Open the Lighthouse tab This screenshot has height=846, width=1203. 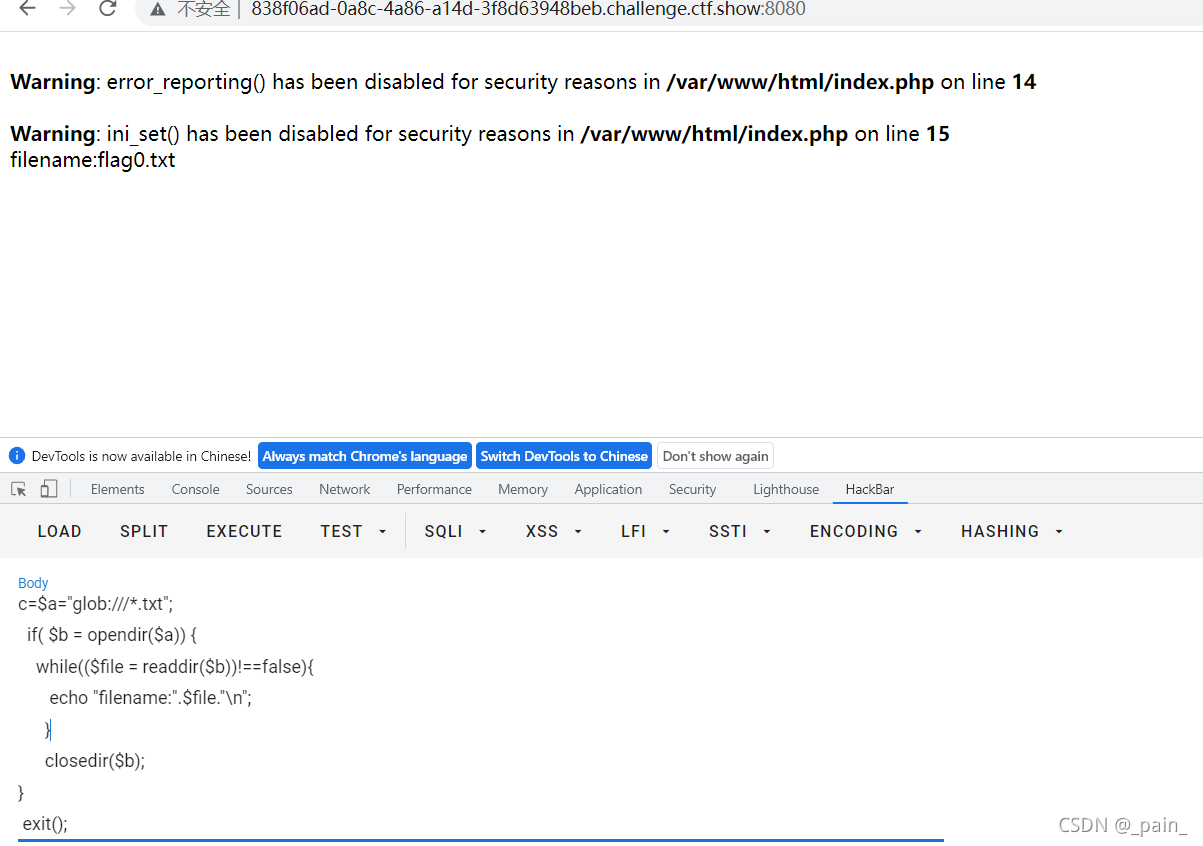(x=786, y=489)
